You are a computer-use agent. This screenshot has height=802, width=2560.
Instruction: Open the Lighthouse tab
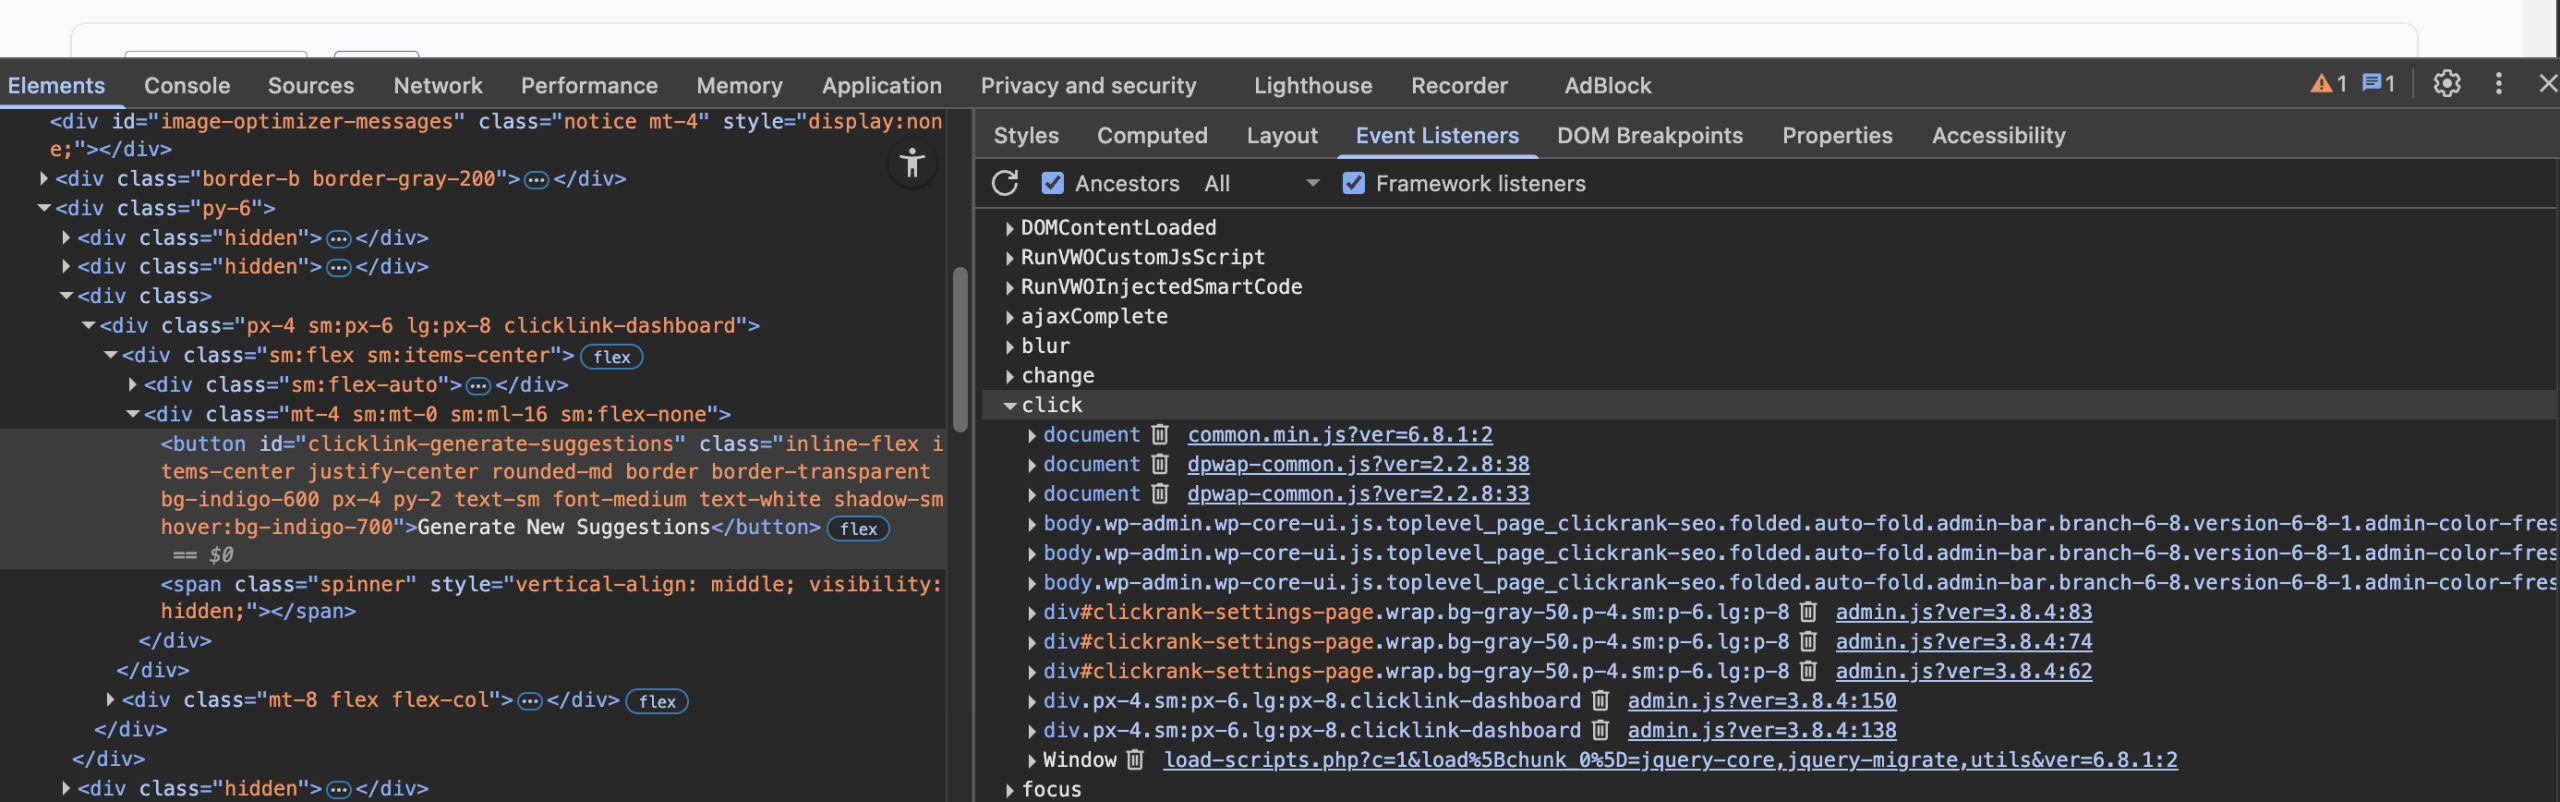click(1313, 86)
